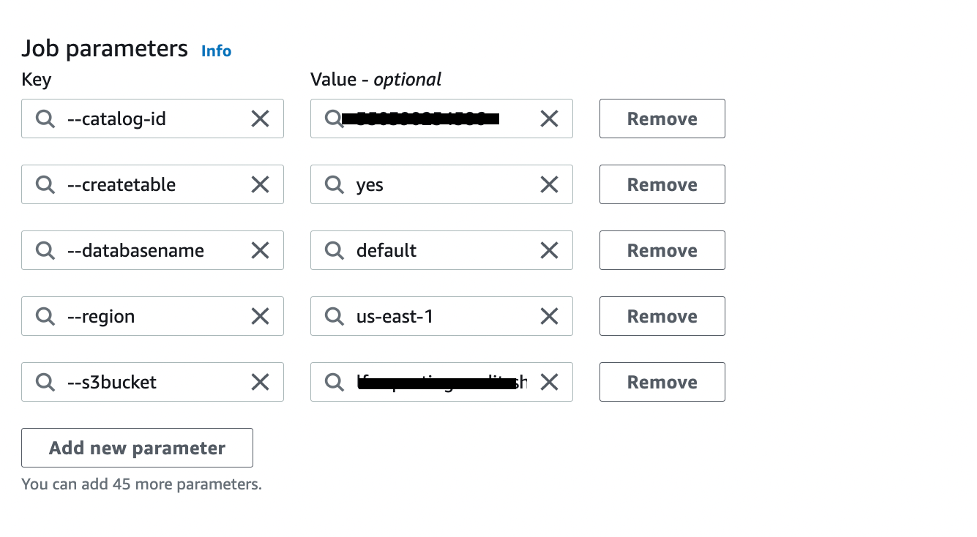
Task: Clear the --databasename key with X icon
Action: point(260,251)
